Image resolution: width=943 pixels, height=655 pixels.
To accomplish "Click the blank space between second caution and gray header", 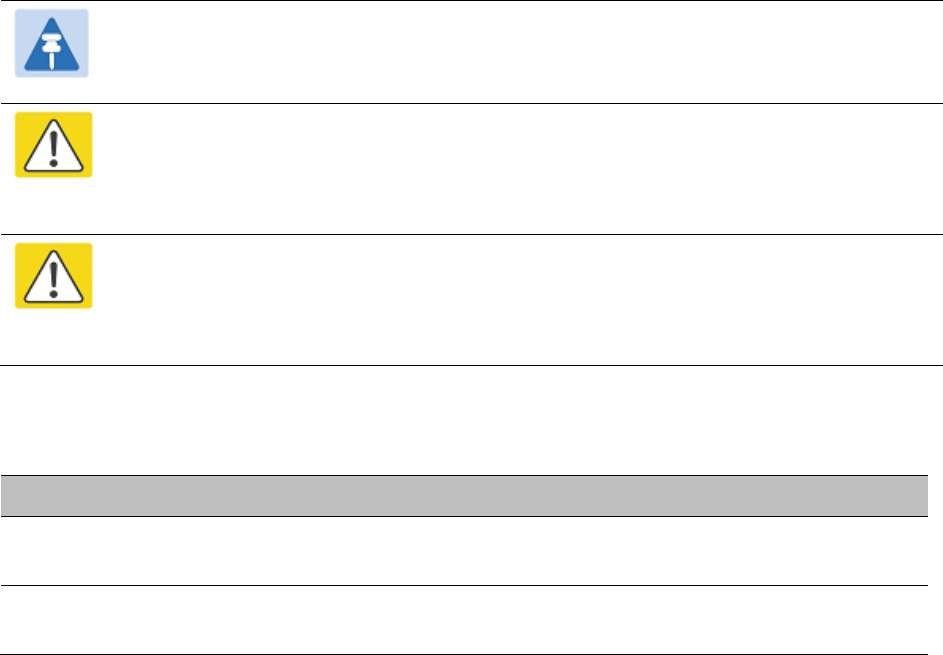I will tap(472, 420).
